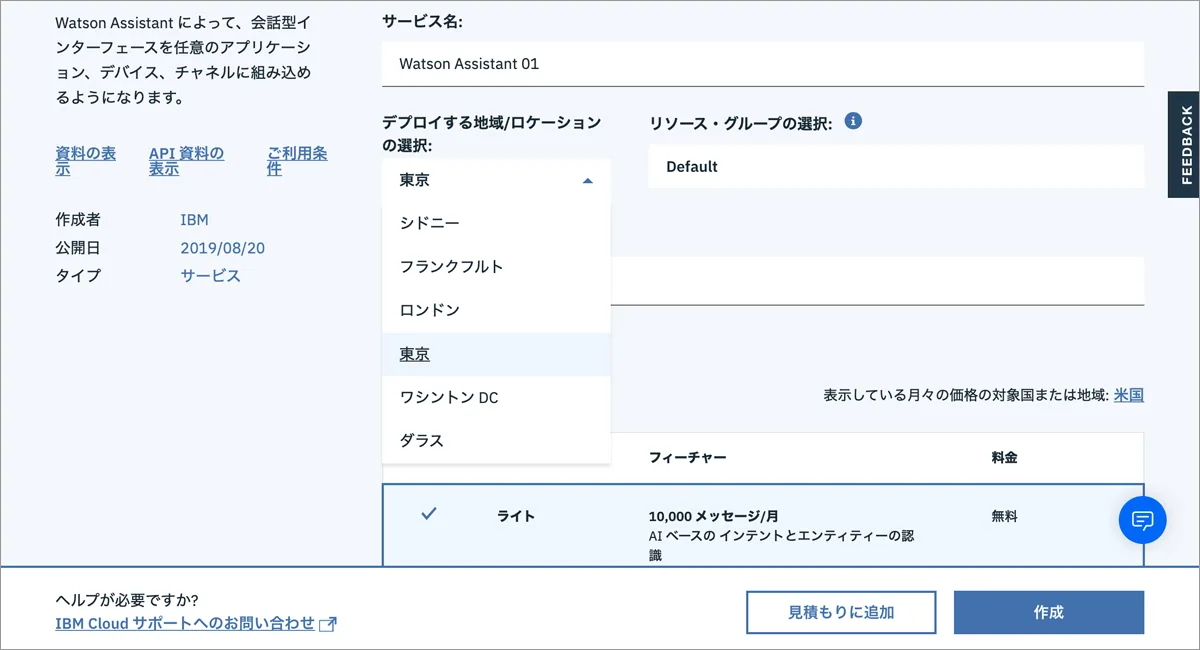The width and height of the screenshot is (1200, 650).
Task: Click the 2019/08/20 publish date
Action: coord(222,248)
